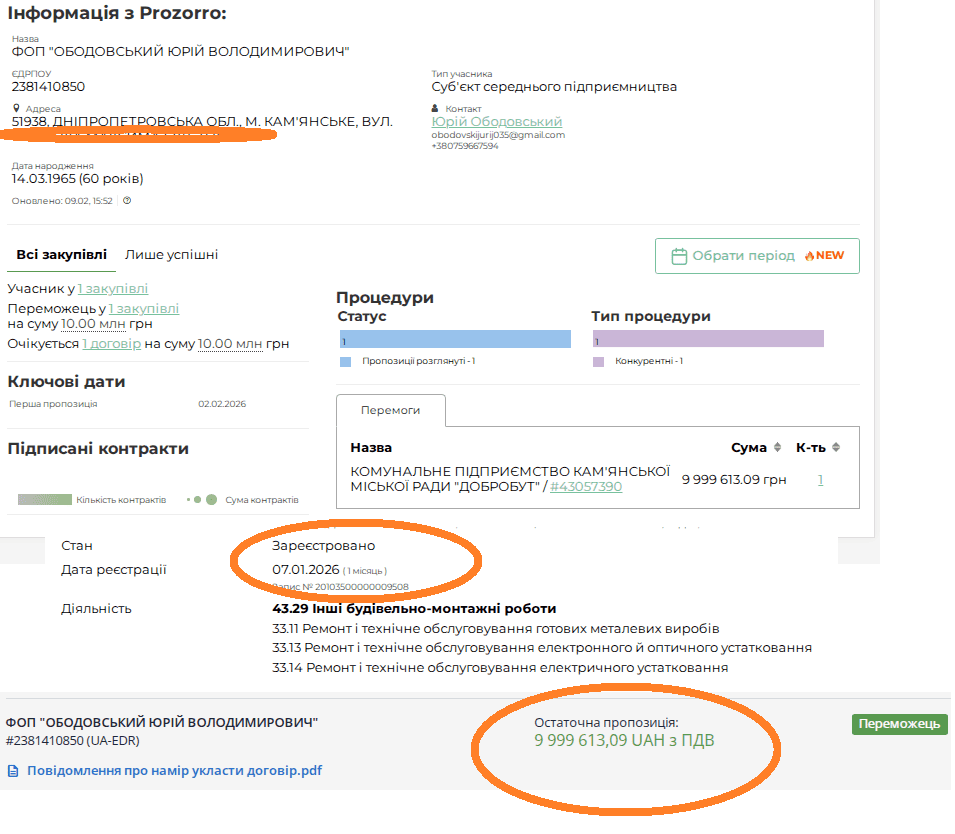Open the #43057390 organization link
955x834 pixels.
point(585,487)
